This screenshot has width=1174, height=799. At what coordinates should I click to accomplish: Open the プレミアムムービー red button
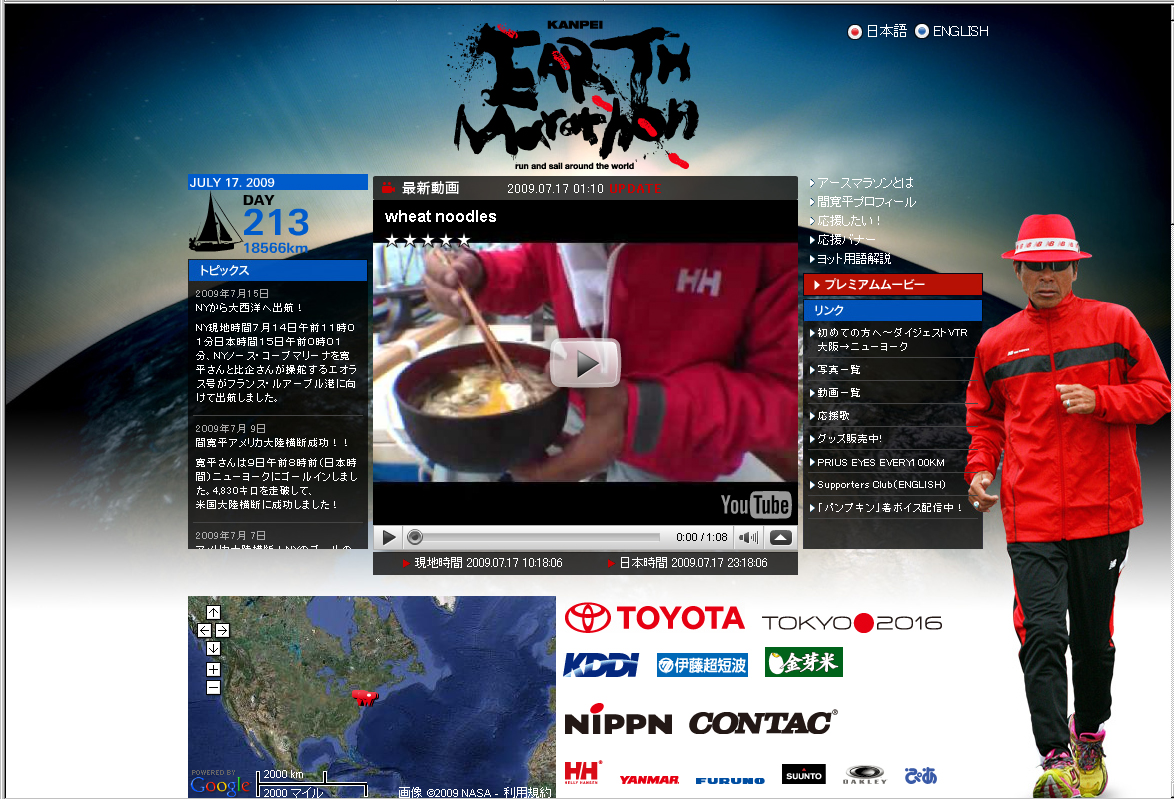click(x=892, y=285)
